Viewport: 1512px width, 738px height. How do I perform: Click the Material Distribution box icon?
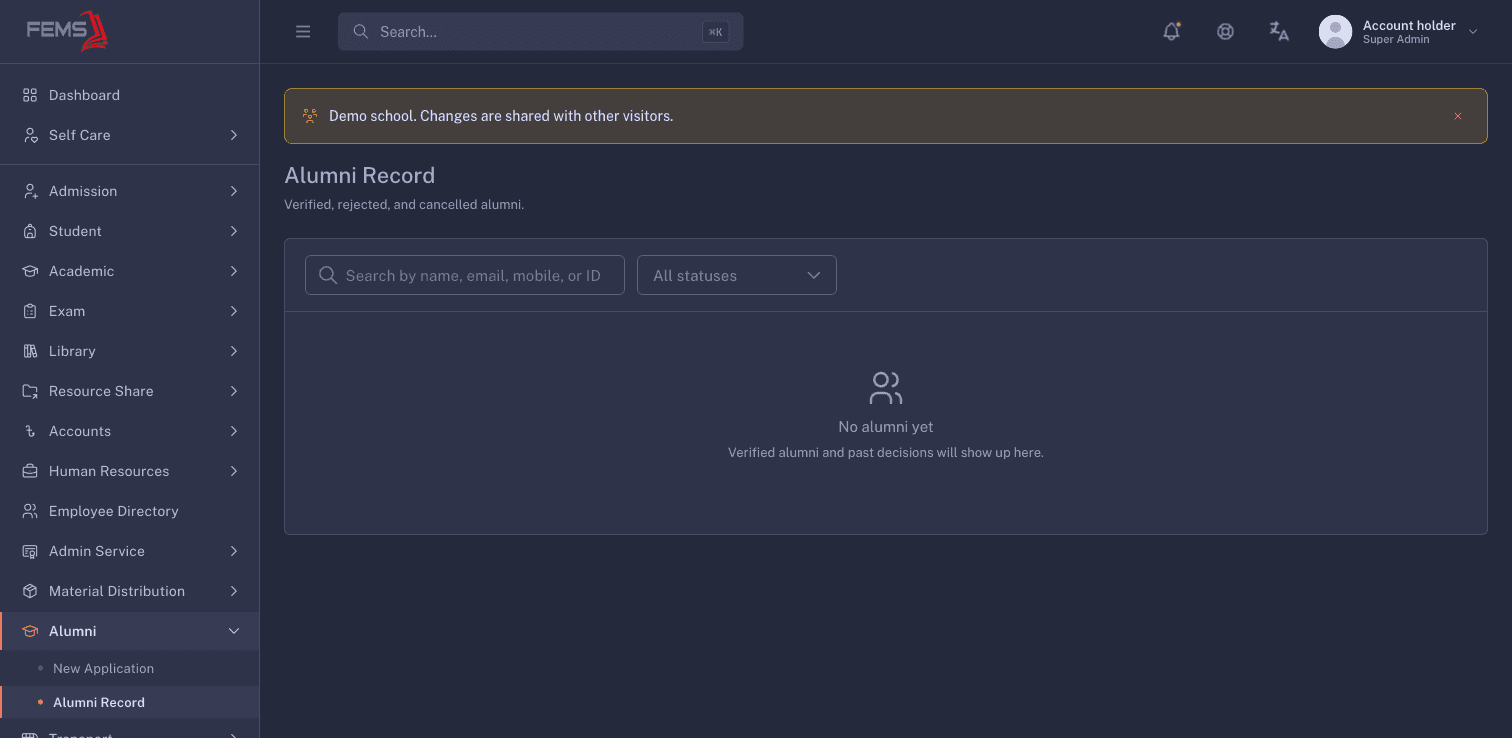(30, 591)
